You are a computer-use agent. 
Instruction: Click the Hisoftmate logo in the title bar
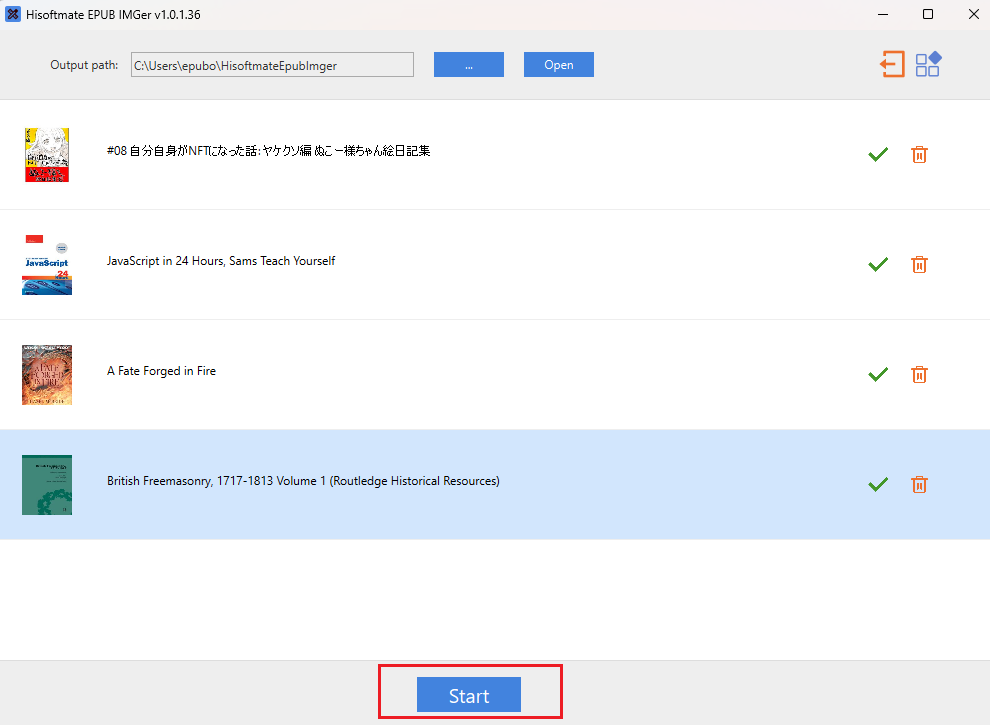(14, 14)
